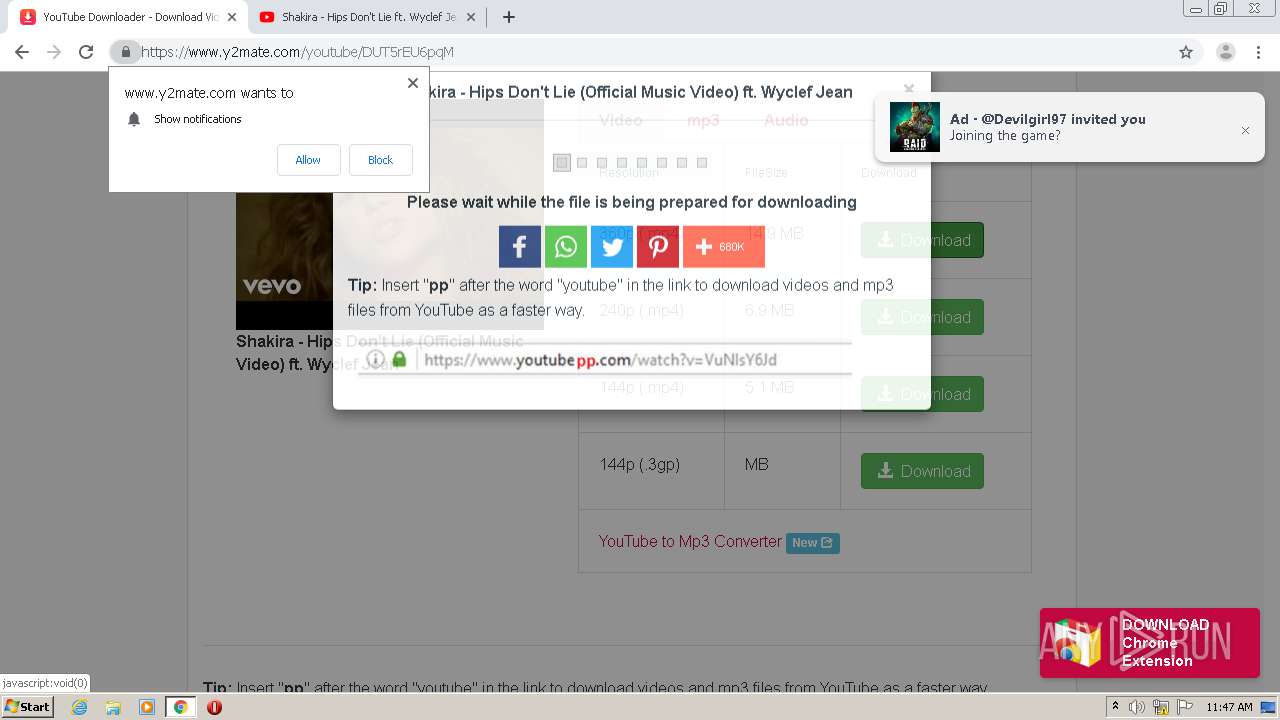
Task: Open the Chrome three-dot menu
Action: [1258, 52]
